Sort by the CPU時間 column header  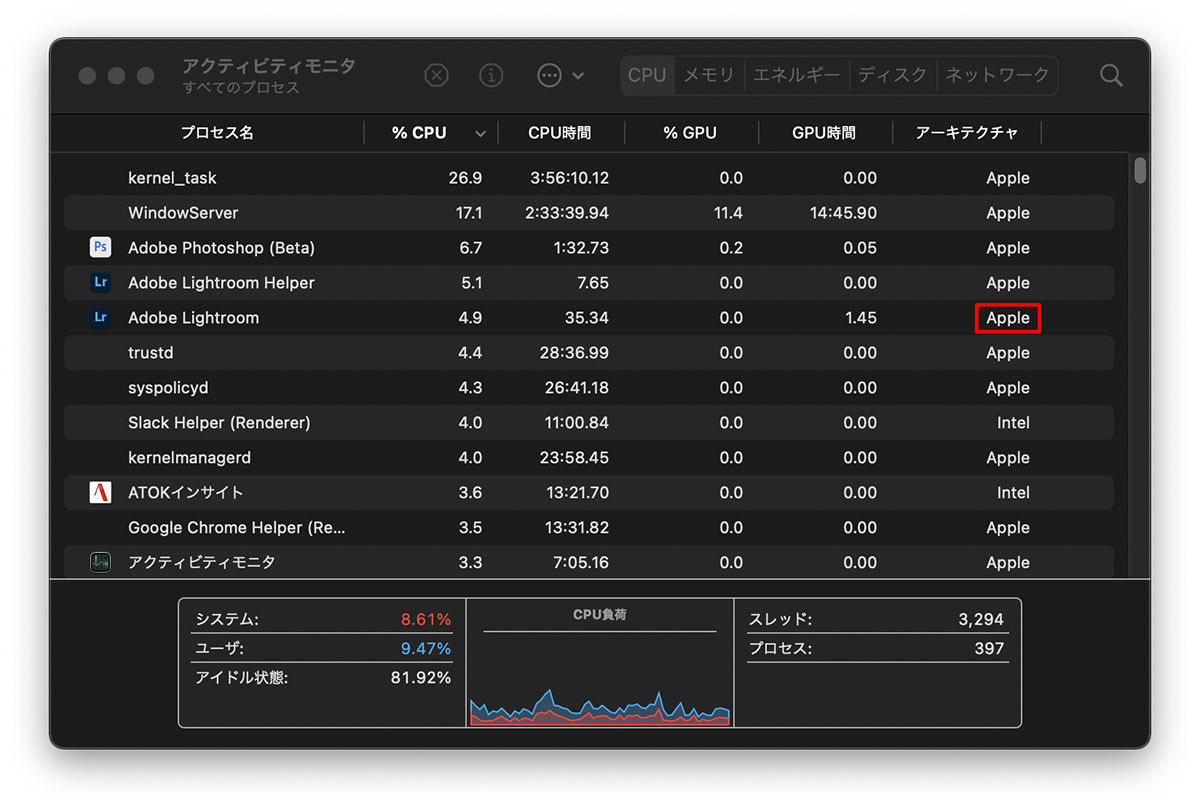(560, 132)
